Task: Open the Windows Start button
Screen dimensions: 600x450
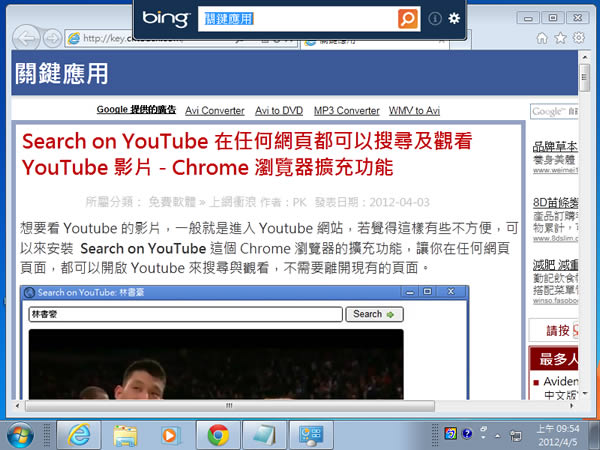Action: click(20, 435)
